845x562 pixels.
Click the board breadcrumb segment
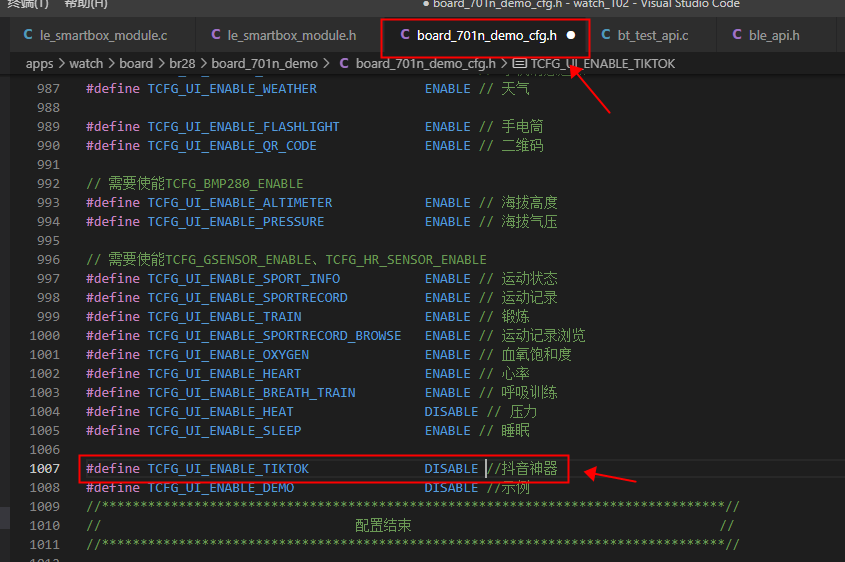[x=136, y=64]
